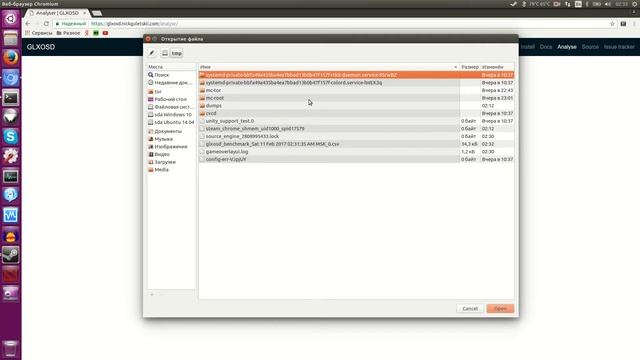Open Видео folder in sidebar
Image resolution: width=640 pixels, height=360 pixels.
click(171, 154)
